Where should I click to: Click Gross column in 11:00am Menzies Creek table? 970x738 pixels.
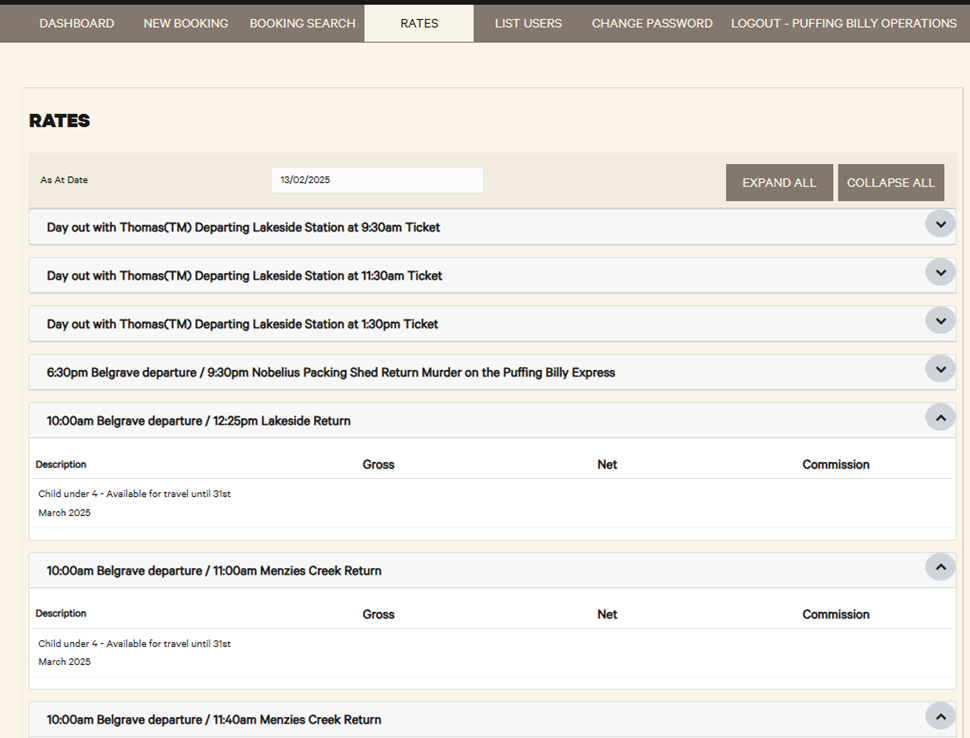[378, 614]
